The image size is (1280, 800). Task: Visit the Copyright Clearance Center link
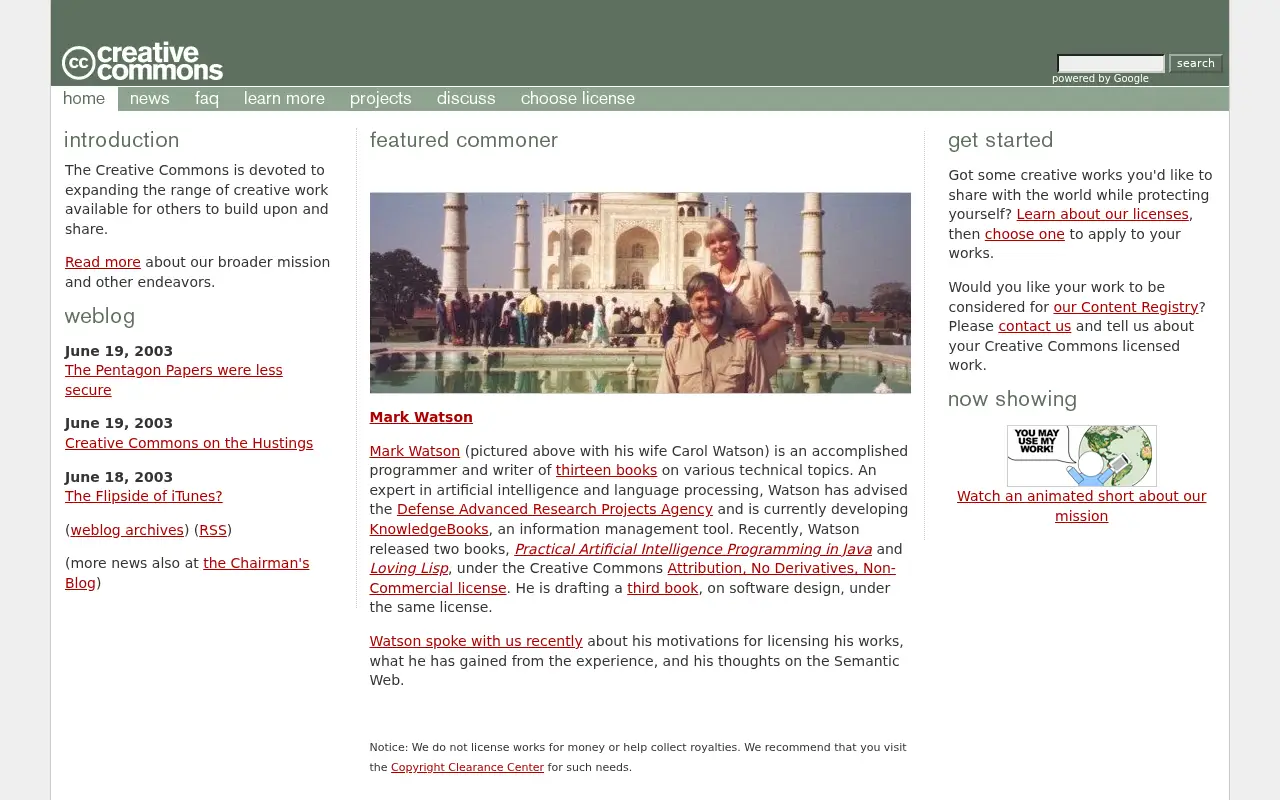(x=467, y=768)
